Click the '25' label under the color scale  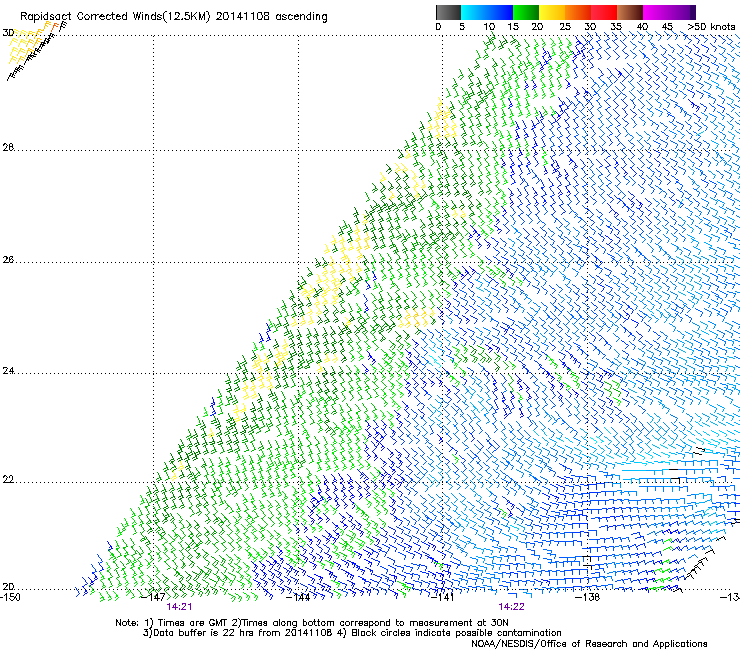click(x=565, y=27)
